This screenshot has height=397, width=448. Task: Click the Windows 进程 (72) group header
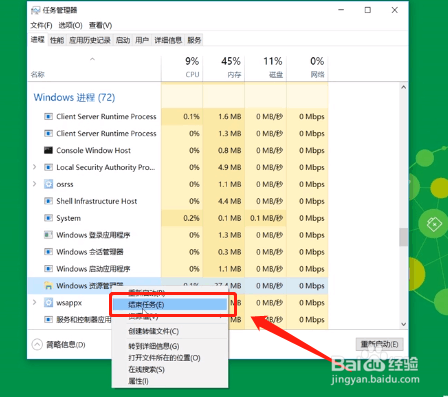pyautogui.click(x=74, y=97)
